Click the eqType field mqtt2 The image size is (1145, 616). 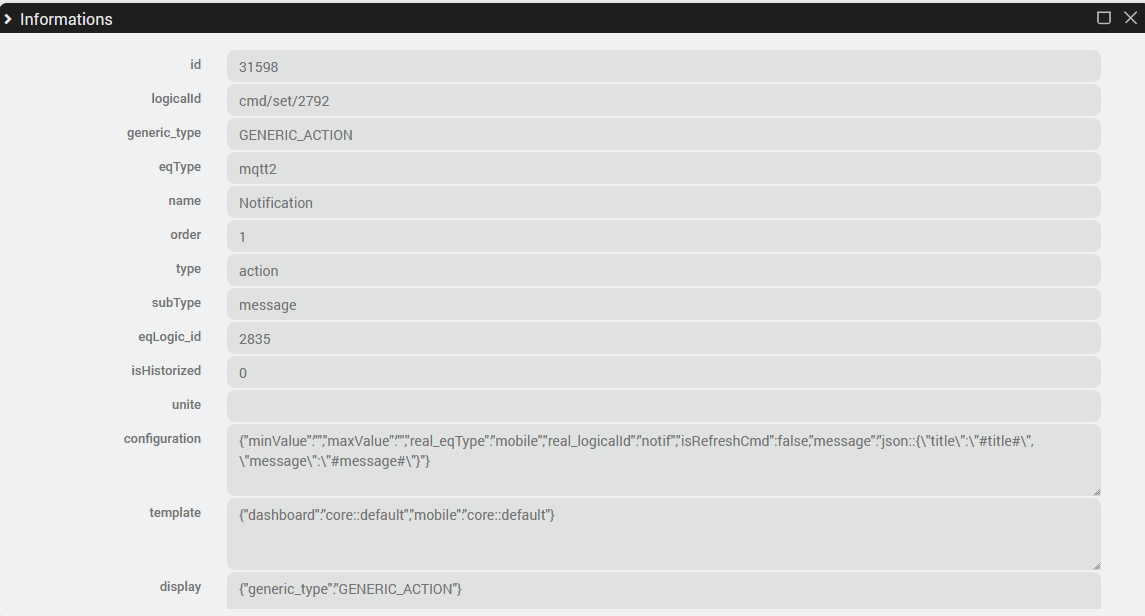[663, 169]
